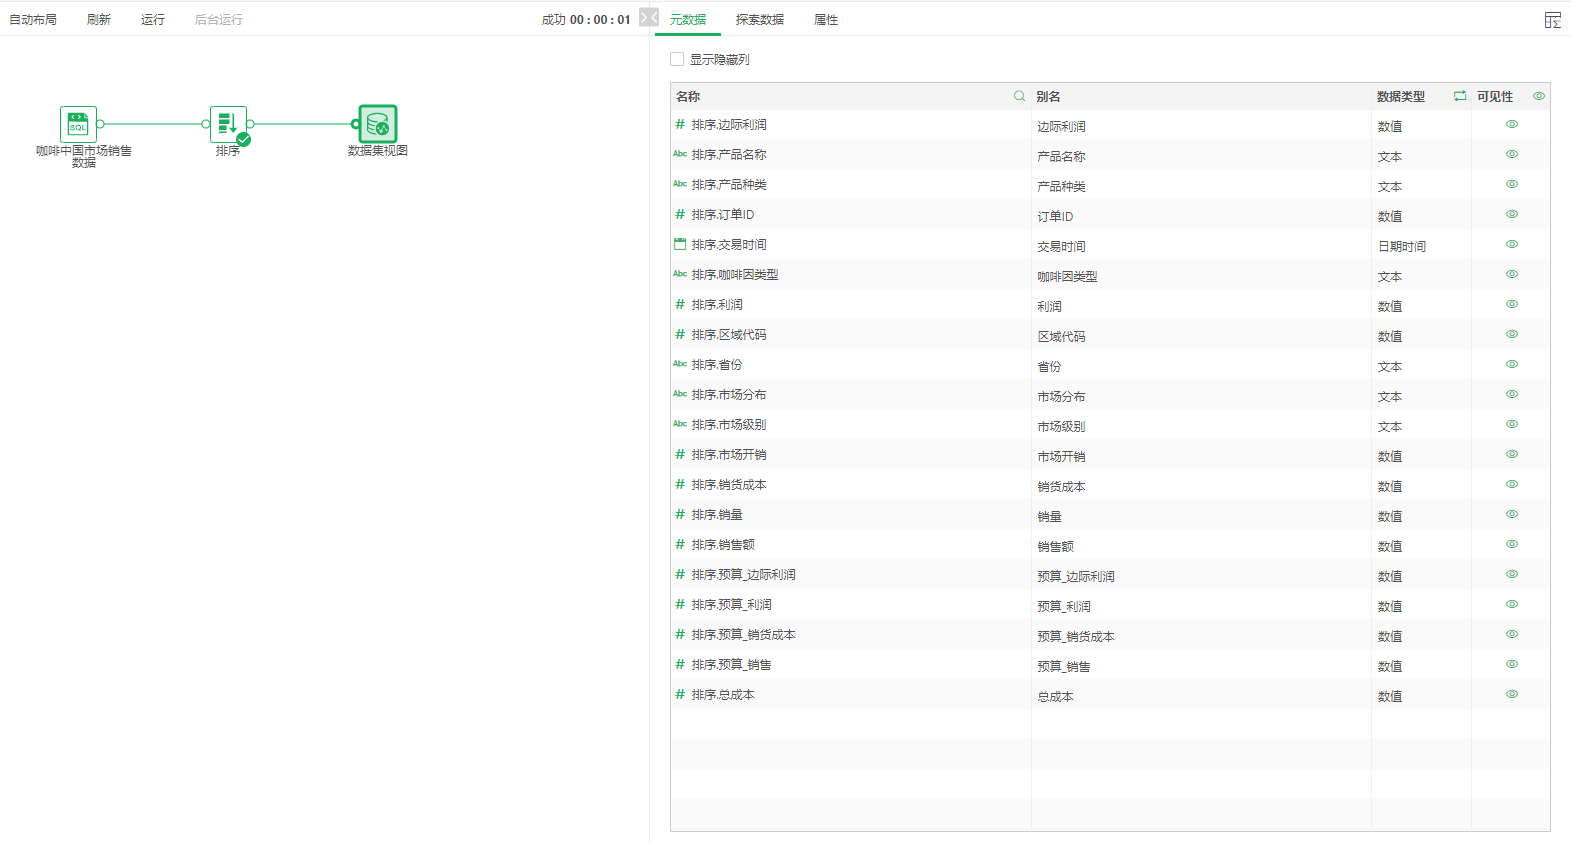Image resolution: width=1571 pixels, height=843 pixels.
Task: Click the search icon in 名称 header
Action: coord(1019,96)
